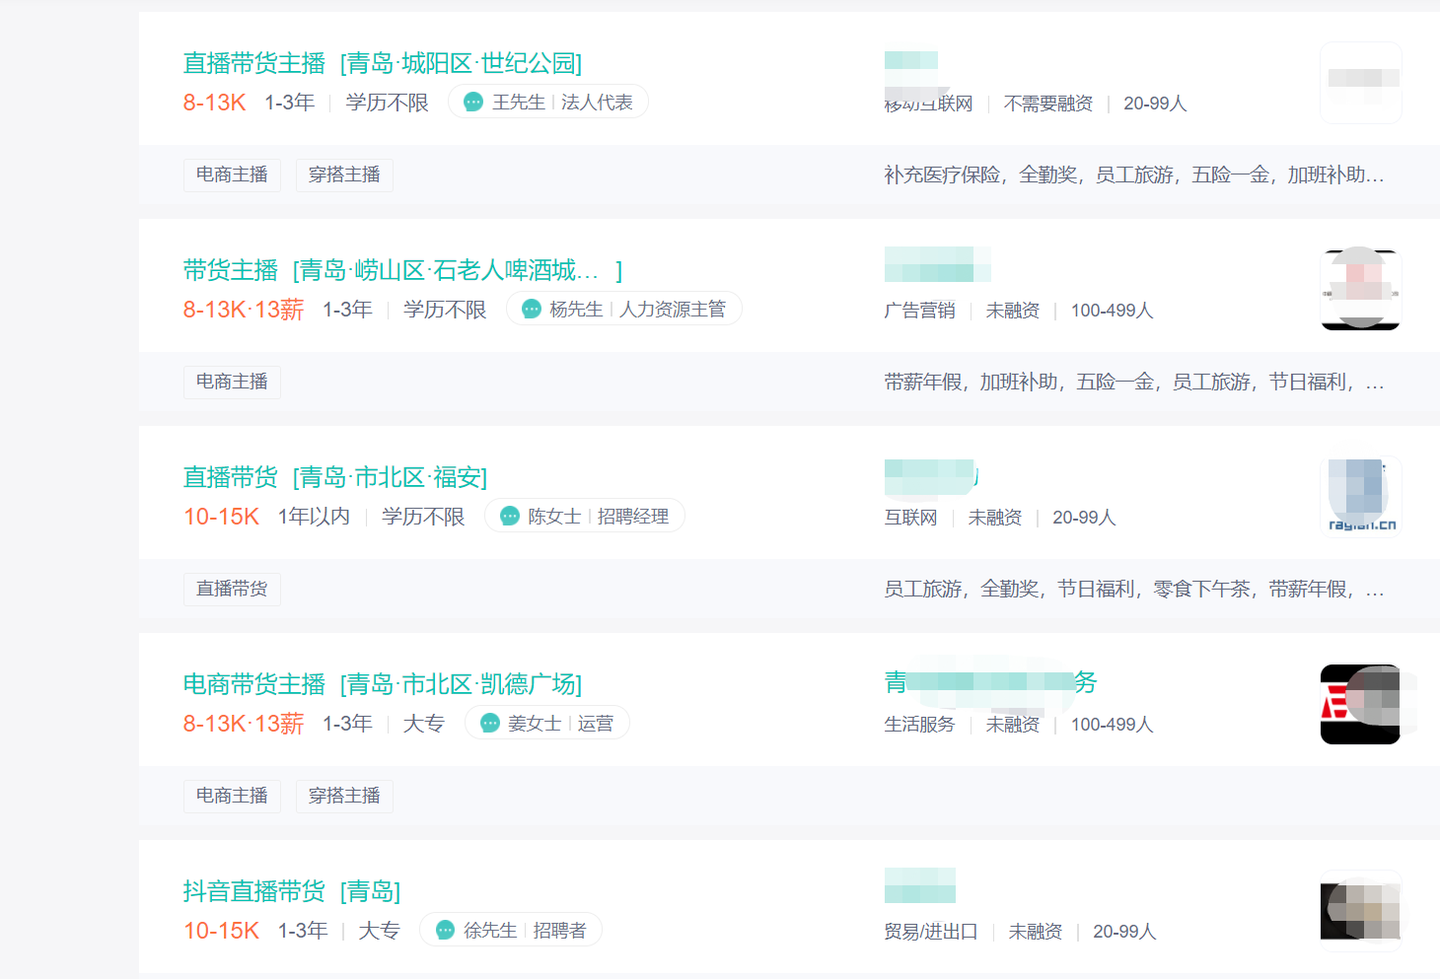Open the 直播带货 市北区·福安 job link
Screen dimensions: 1440x979
pos(335,477)
